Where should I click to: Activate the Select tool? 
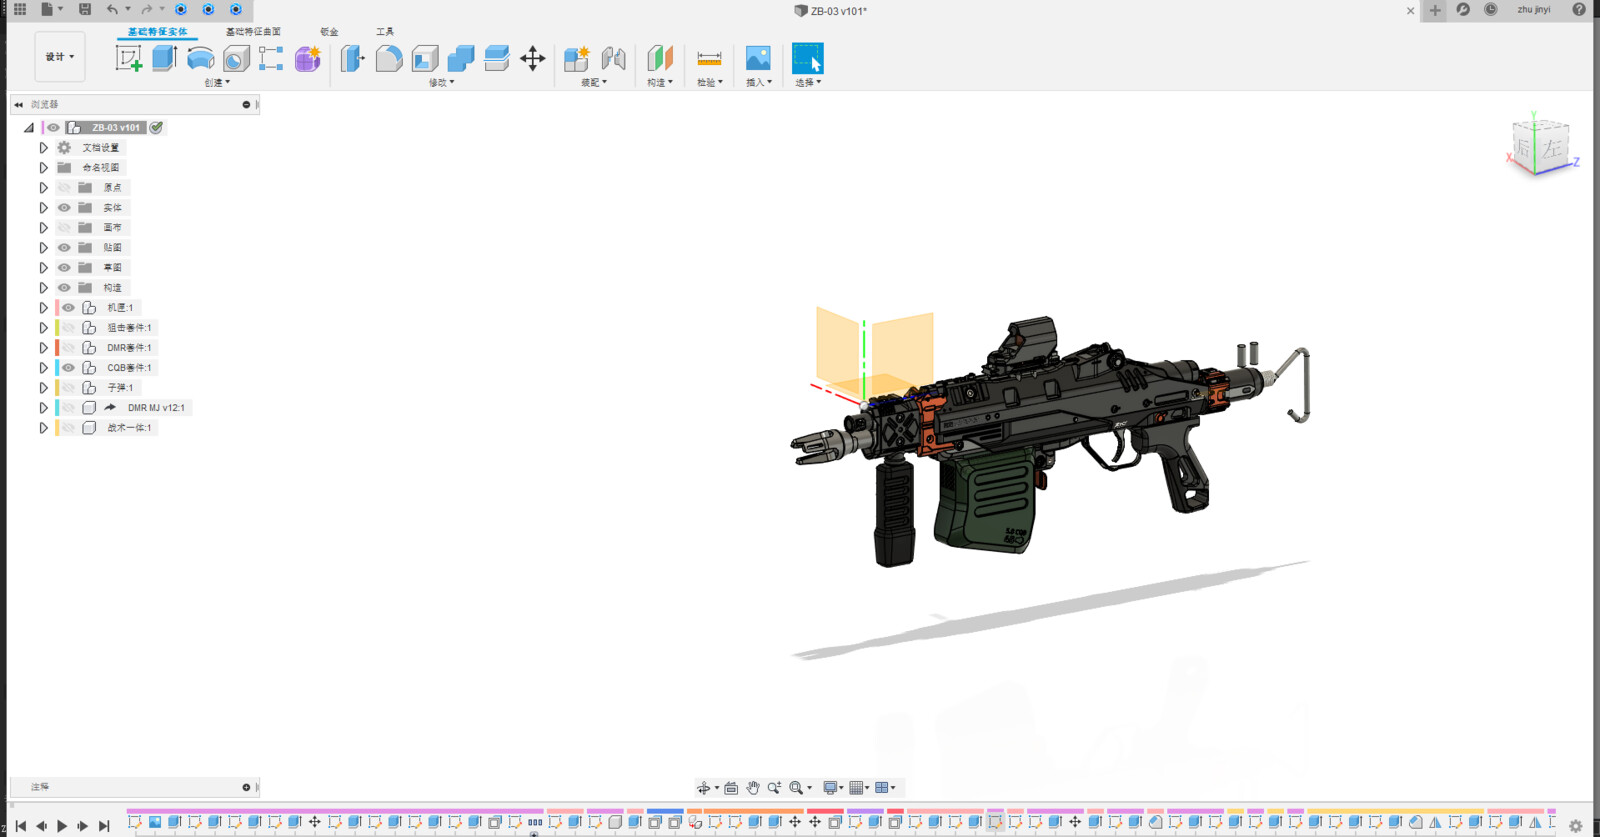807,58
